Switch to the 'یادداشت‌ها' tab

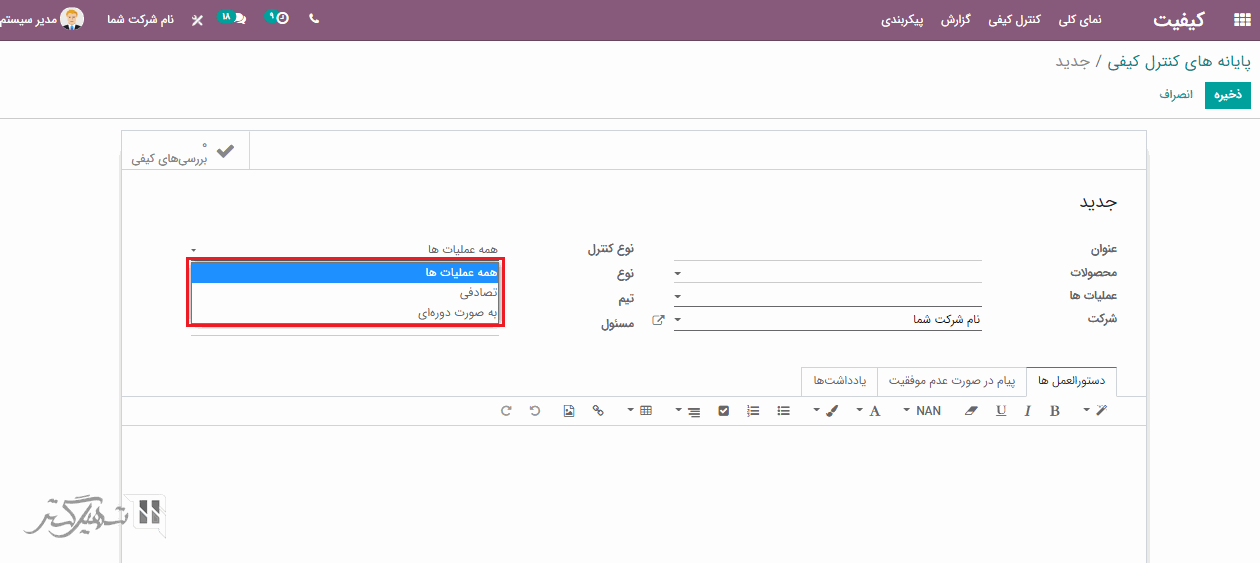(x=840, y=381)
